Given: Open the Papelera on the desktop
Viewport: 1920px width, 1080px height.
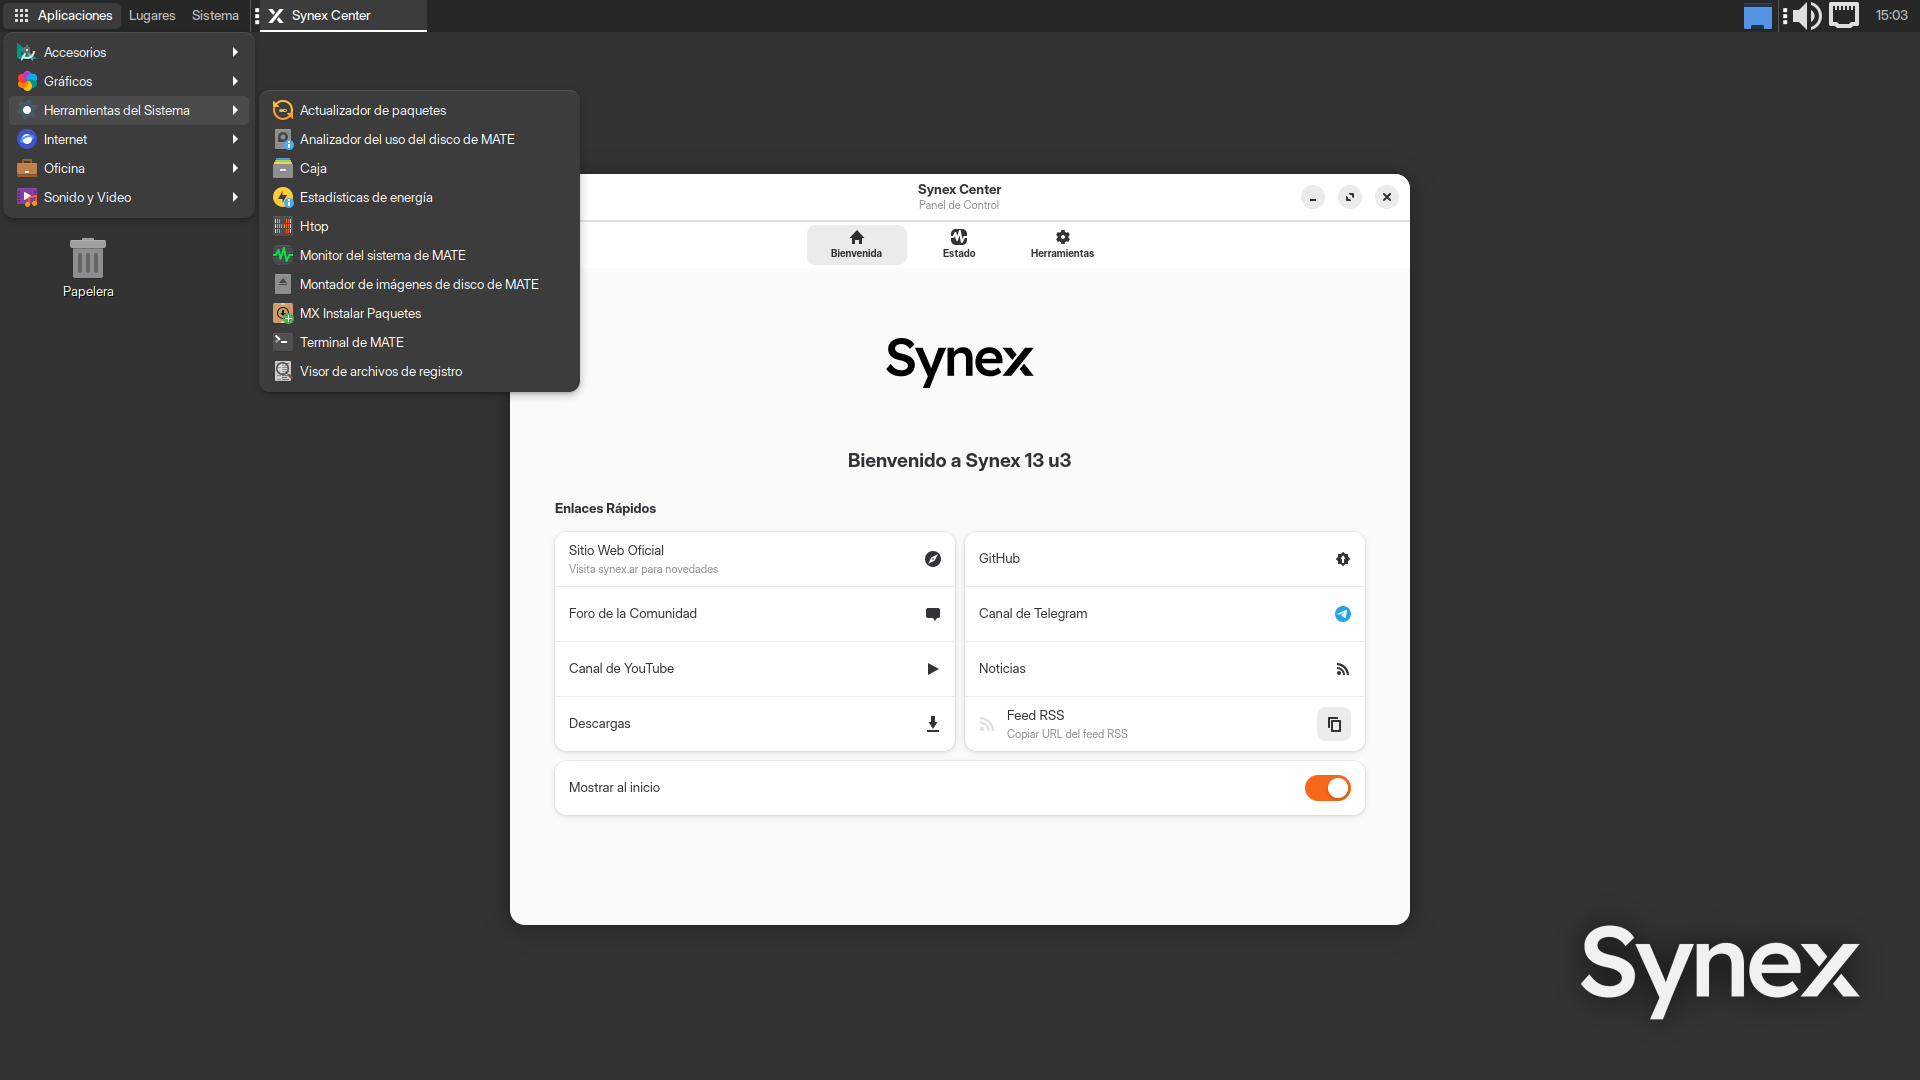Looking at the screenshot, I should (87, 265).
